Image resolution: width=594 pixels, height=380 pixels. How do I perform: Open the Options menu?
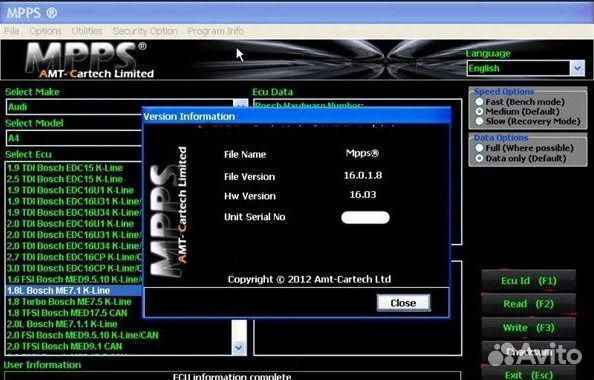(45, 31)
